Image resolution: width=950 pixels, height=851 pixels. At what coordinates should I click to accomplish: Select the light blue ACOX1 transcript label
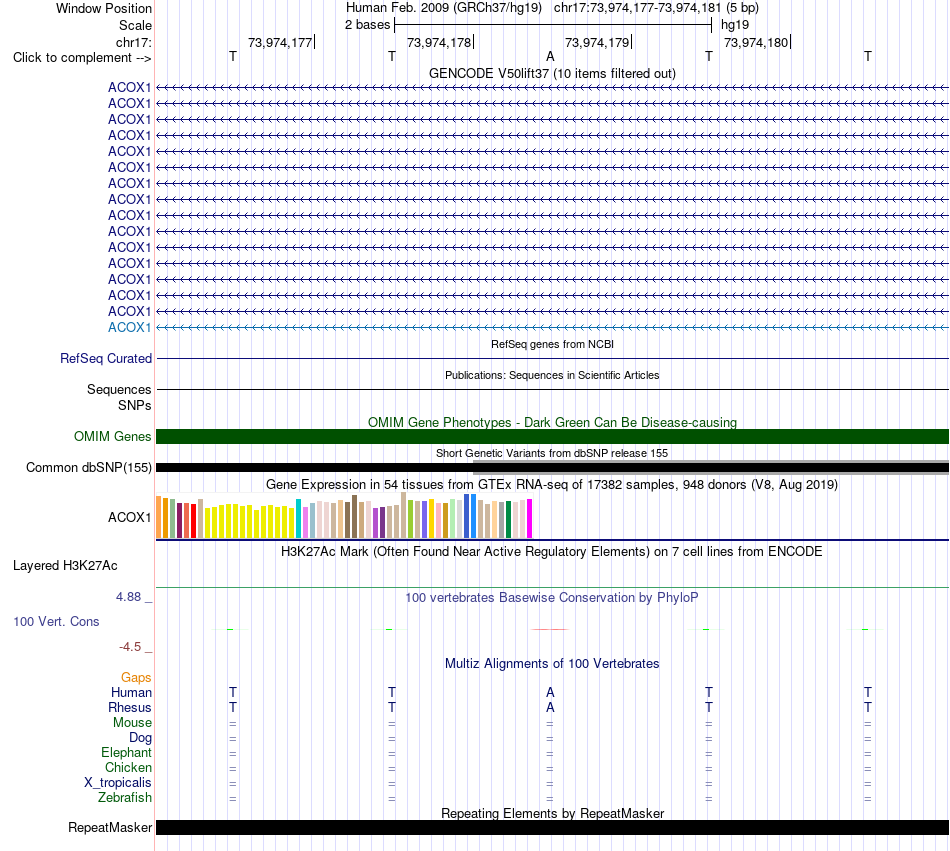129,327
